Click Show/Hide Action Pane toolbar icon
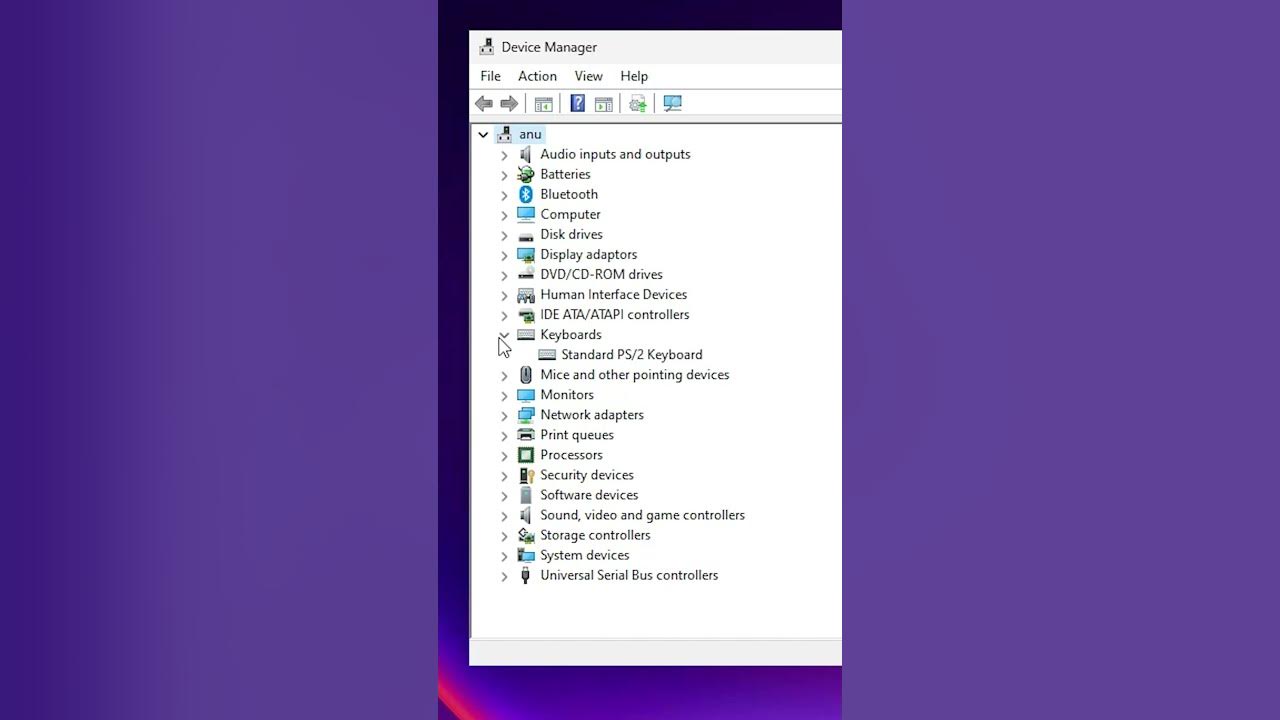Image resolution: width=1280 pixels, height=720 pixels. coord(603,104)
